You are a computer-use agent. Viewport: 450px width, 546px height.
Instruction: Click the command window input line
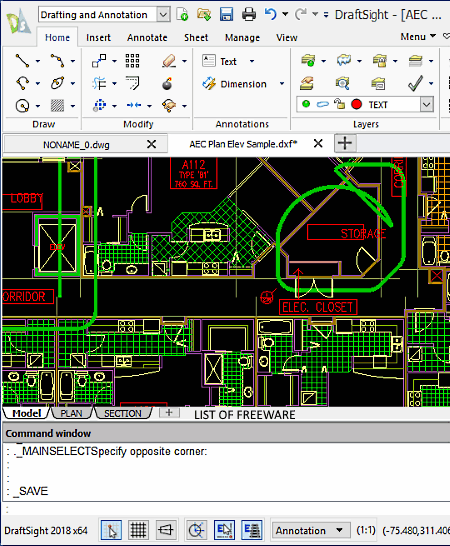(225, 510)
